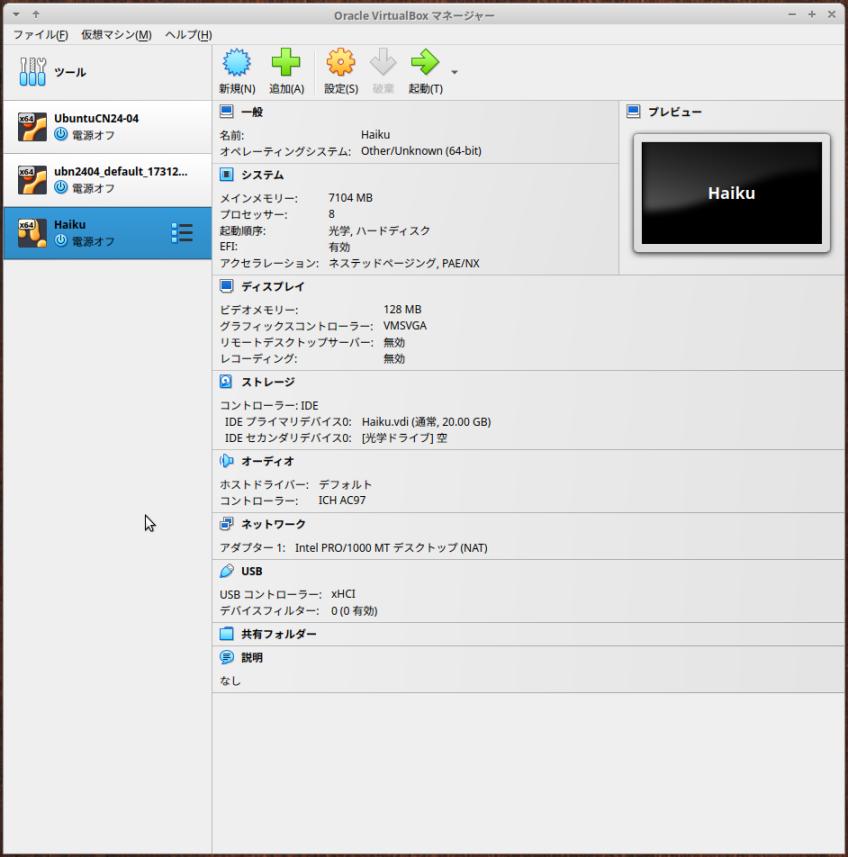Viewport: 848px width, 857px height.
Task: Open 設定(S) gear settings icon
Action: (x=341, y=62)
